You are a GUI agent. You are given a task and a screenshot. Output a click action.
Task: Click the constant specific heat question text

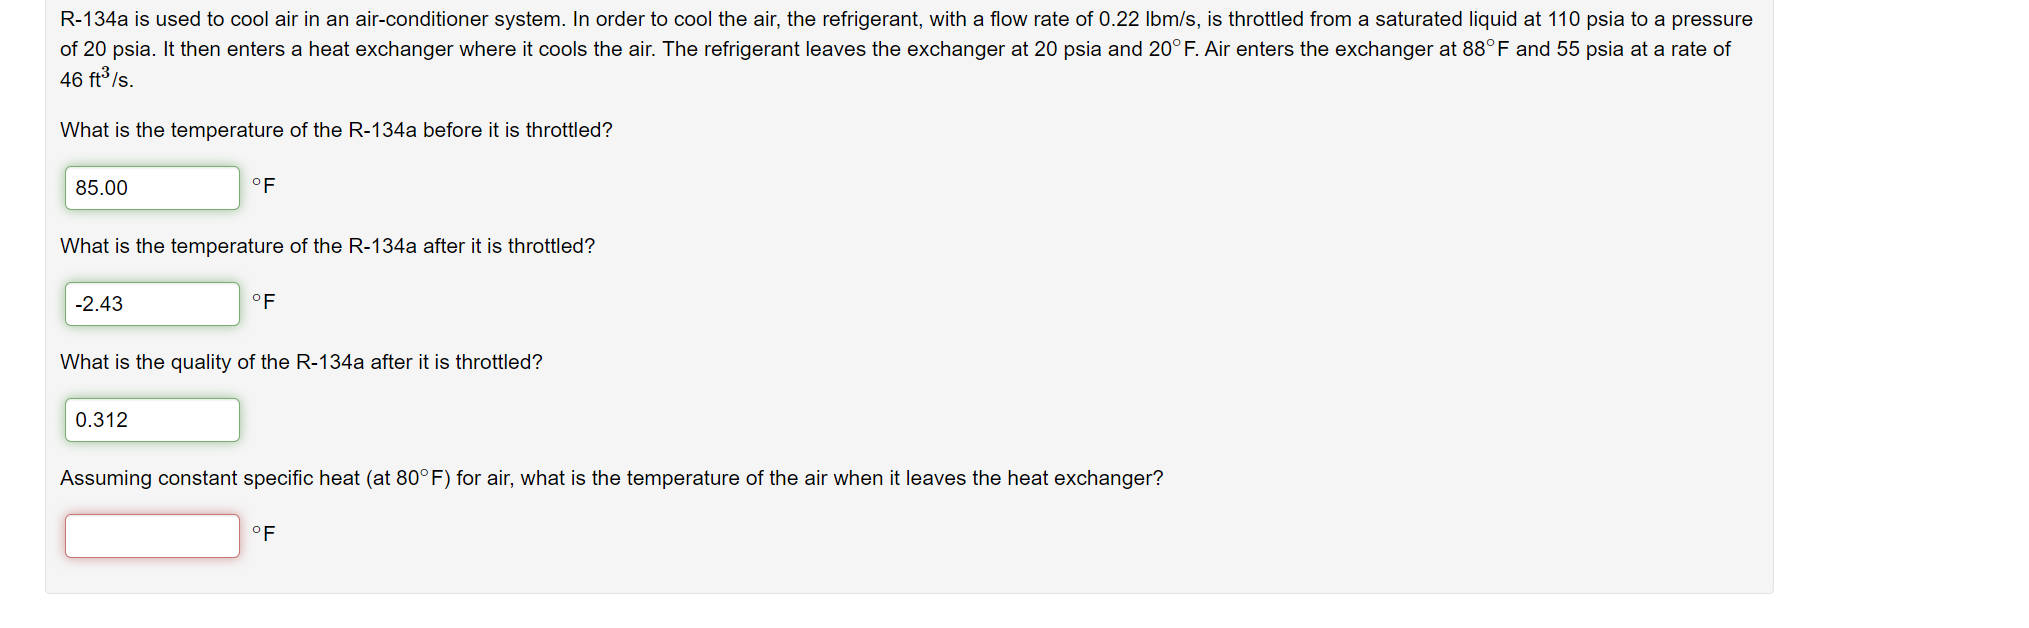[610, 478]
